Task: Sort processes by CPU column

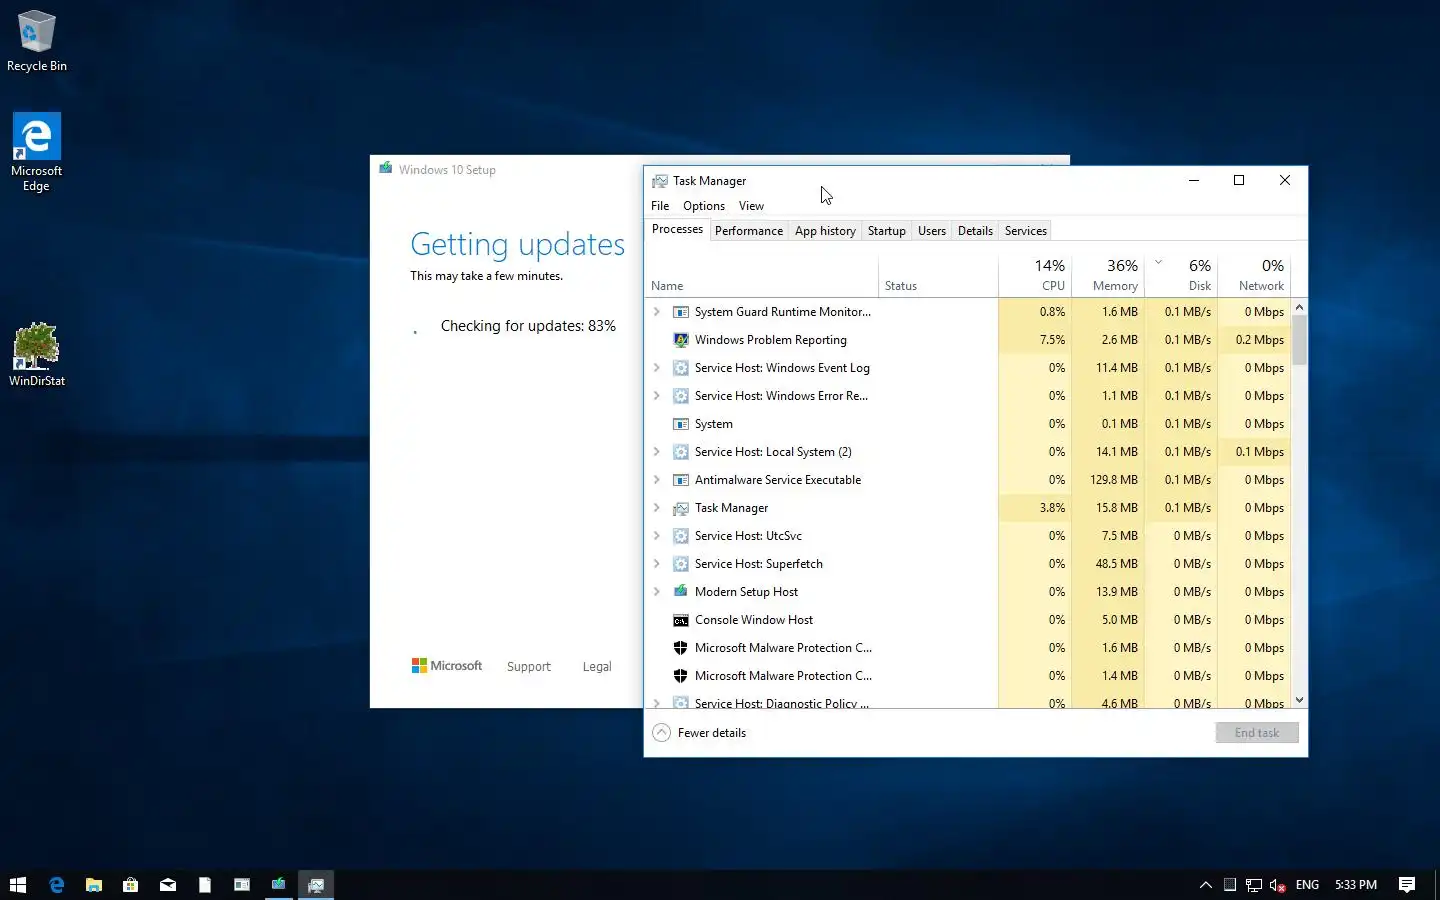Action: (x=1035, y=275)
